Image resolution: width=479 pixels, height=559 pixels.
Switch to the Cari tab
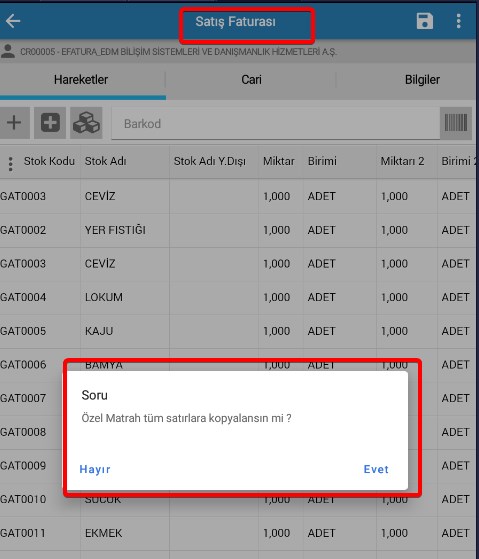click(x=251, y=80)
